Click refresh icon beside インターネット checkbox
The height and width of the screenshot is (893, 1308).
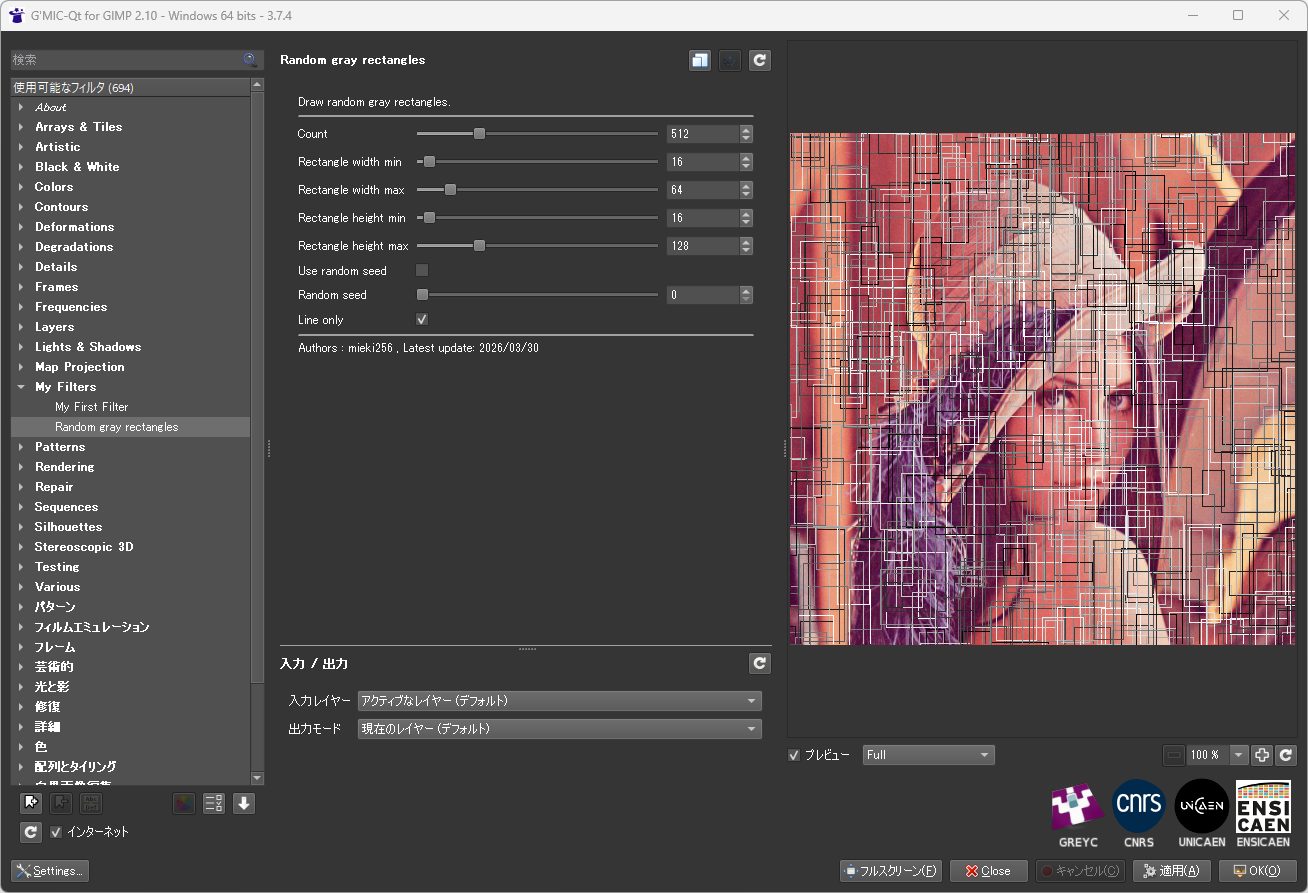pyautogui.click(x=31, y=832)
